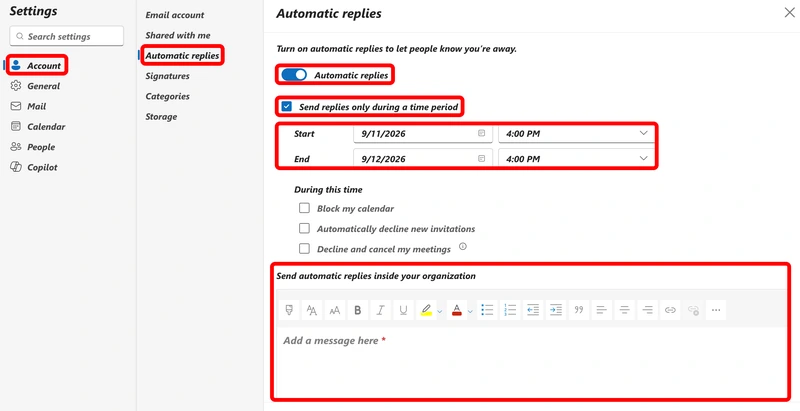Image resolution: width=800 pixels, height=411 pixels.
Task: Click the Add a message here box
Action: (x=531, y=361)
